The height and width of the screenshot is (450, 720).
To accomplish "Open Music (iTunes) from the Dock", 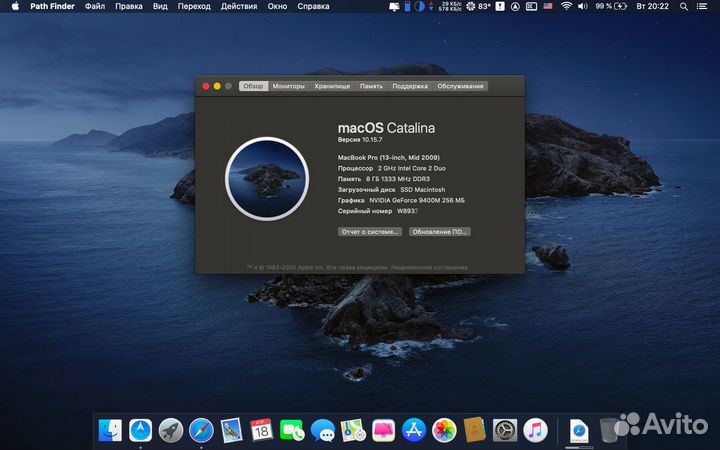I will (535, 430).
